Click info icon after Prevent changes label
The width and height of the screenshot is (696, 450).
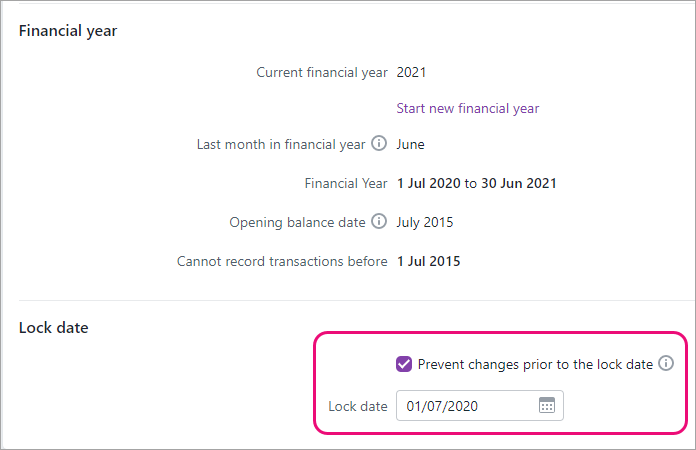click(666, 364)
